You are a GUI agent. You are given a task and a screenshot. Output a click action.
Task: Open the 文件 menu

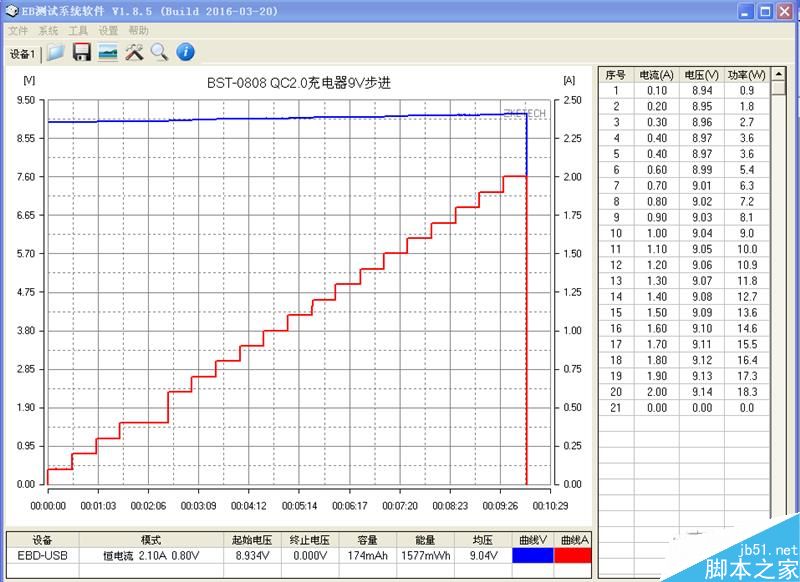click(x=18, y=31)
